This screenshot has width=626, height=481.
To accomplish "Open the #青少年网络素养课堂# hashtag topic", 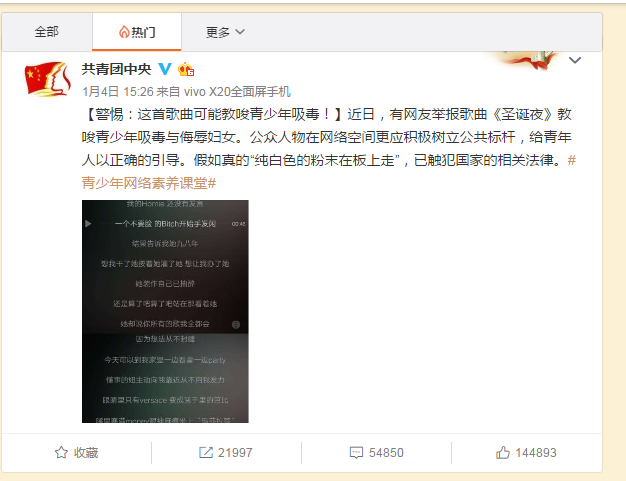I will 329,172.
